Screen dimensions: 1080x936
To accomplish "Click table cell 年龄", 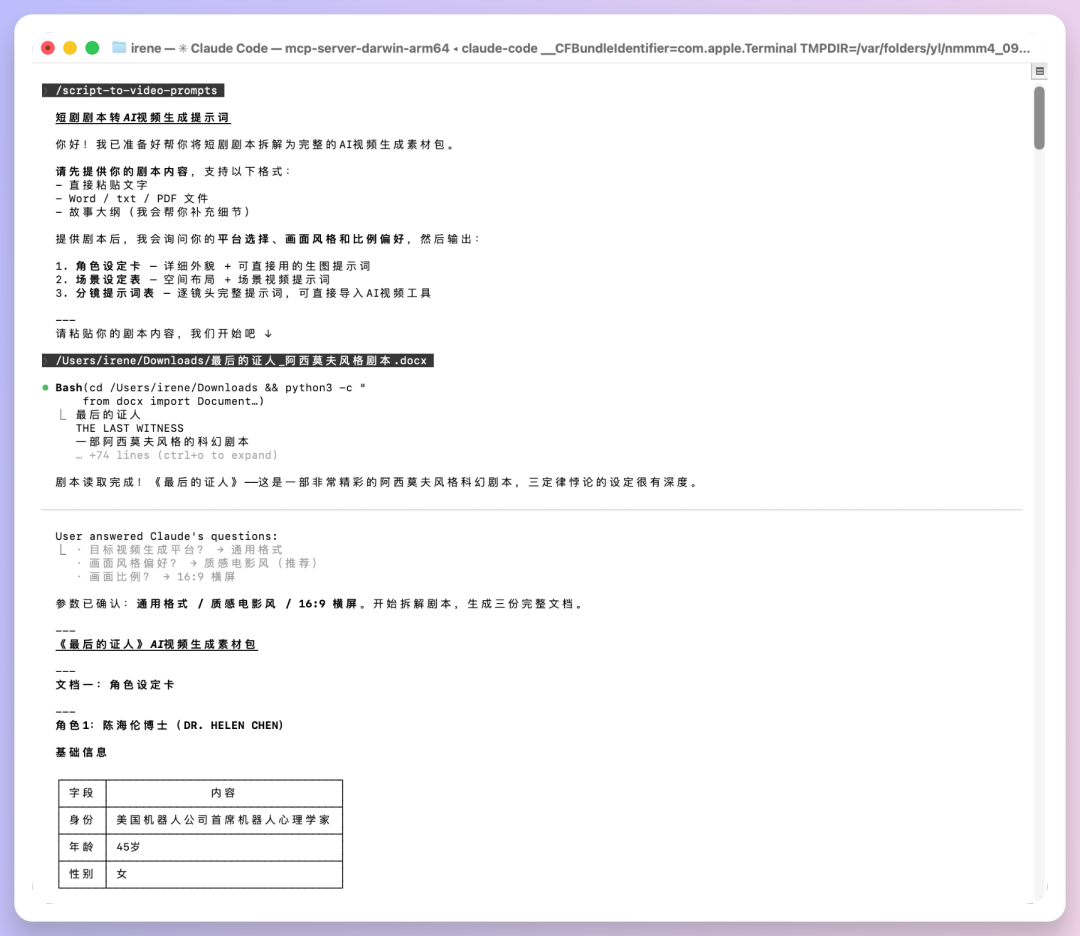I will [82, 847].
